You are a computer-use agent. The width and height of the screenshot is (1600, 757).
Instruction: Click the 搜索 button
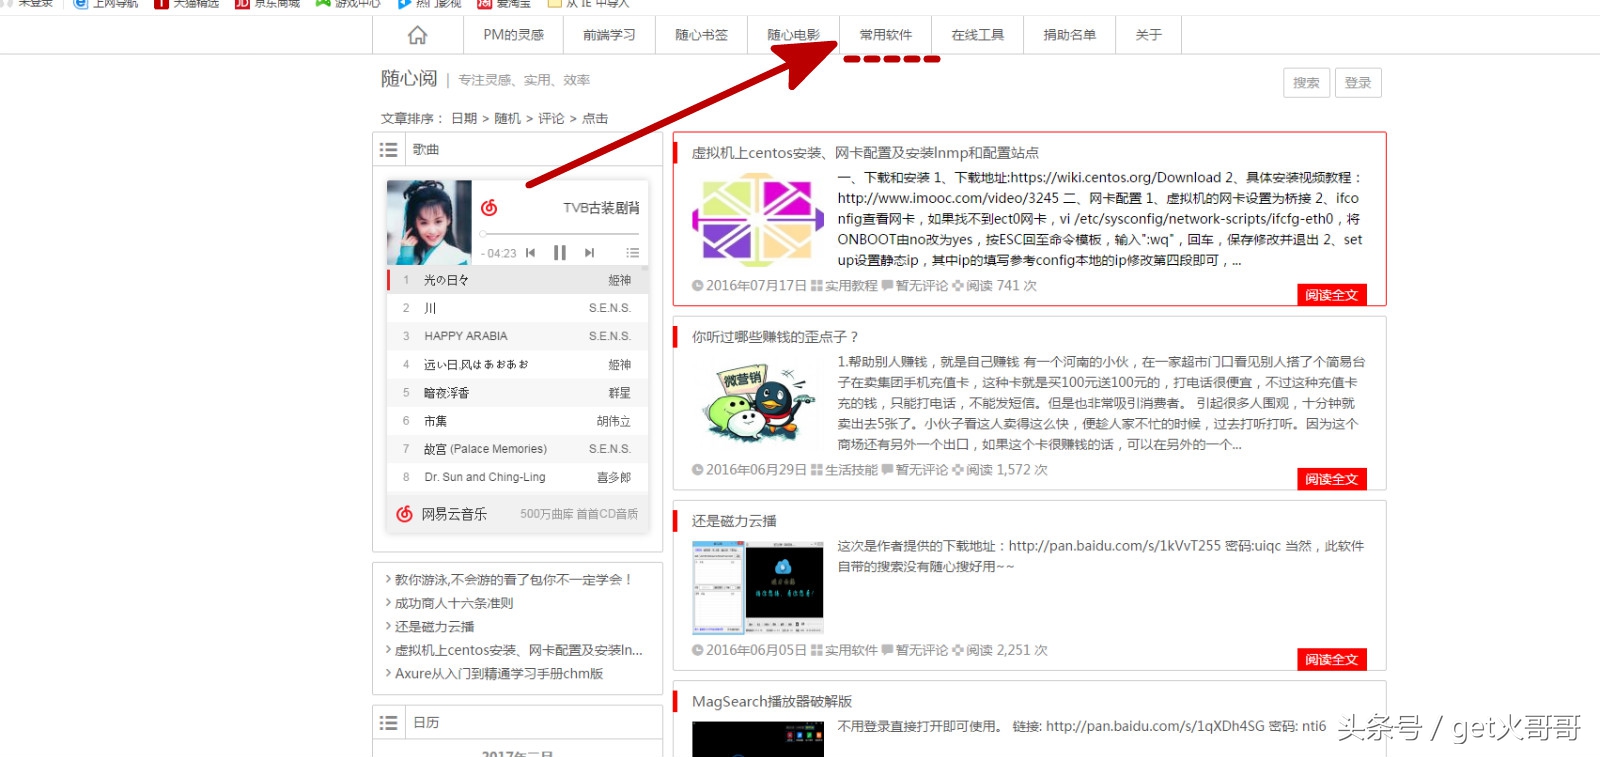[x=1306, y=83]
